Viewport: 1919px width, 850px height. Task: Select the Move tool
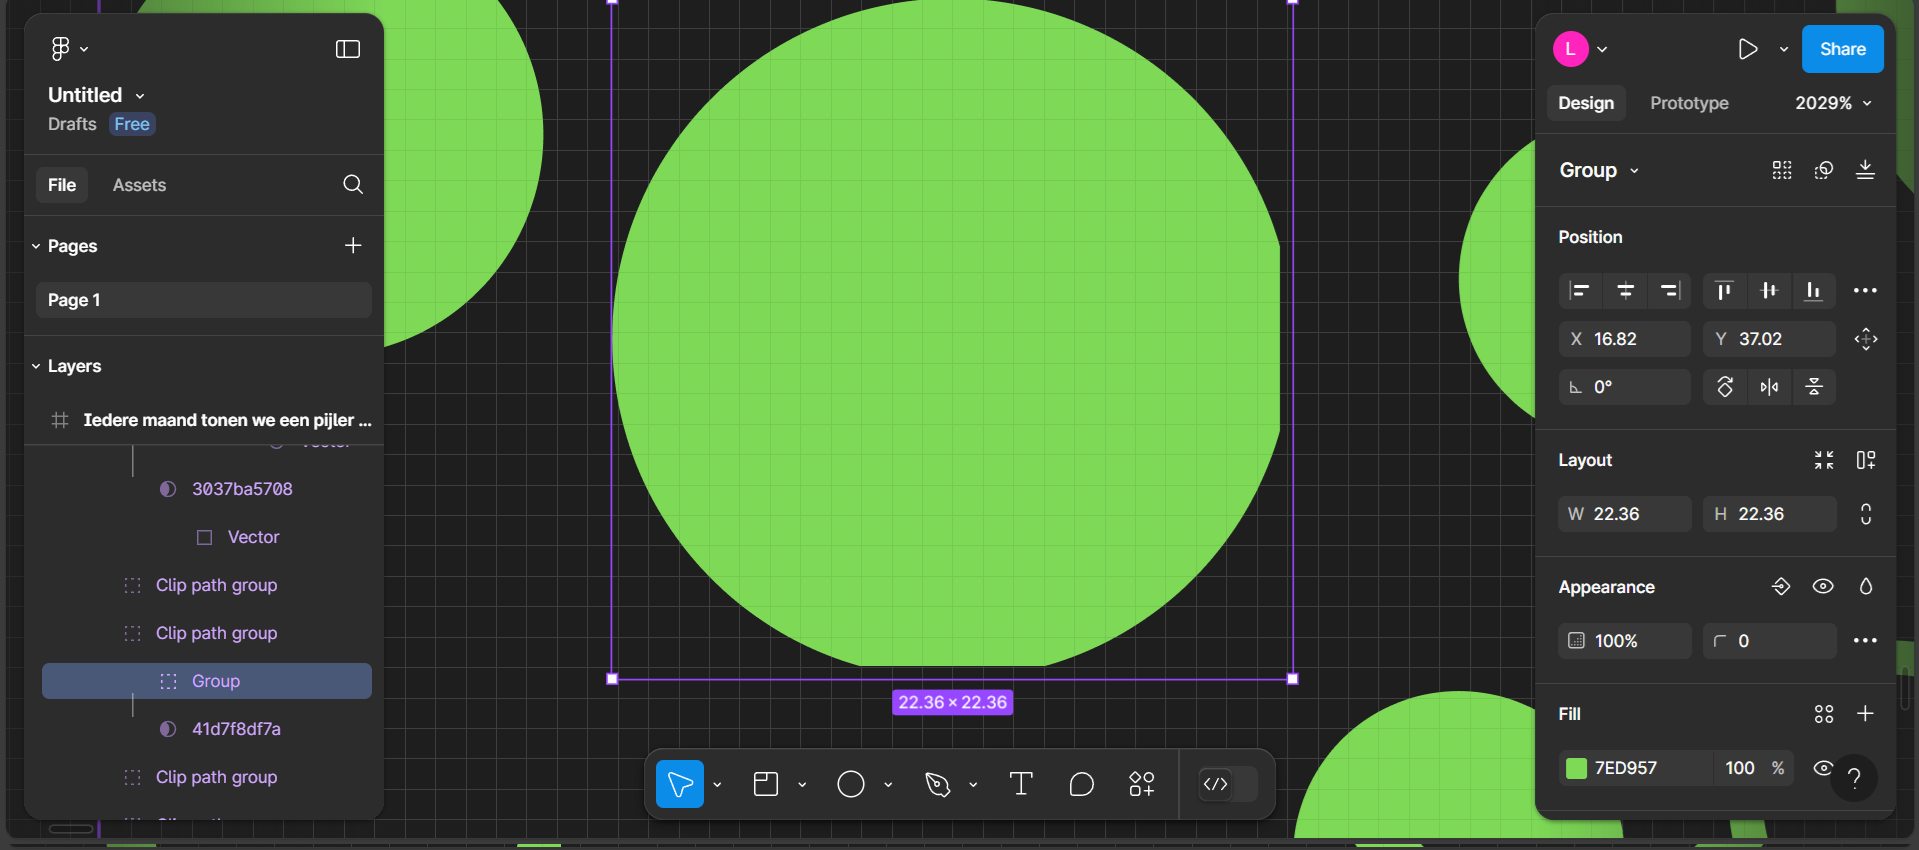(x=680, y=784)
